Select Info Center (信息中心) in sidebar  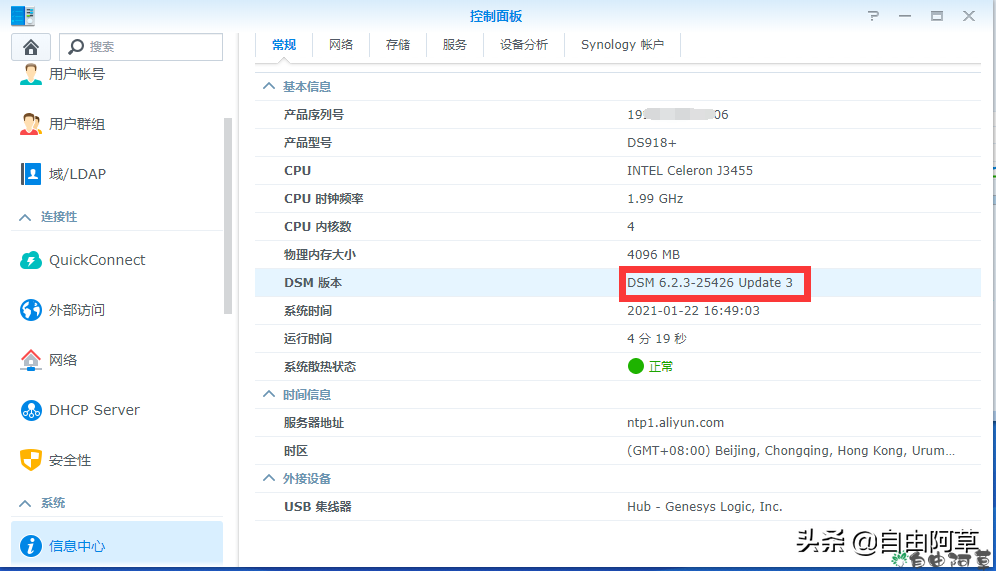click(x=76, y=546)
